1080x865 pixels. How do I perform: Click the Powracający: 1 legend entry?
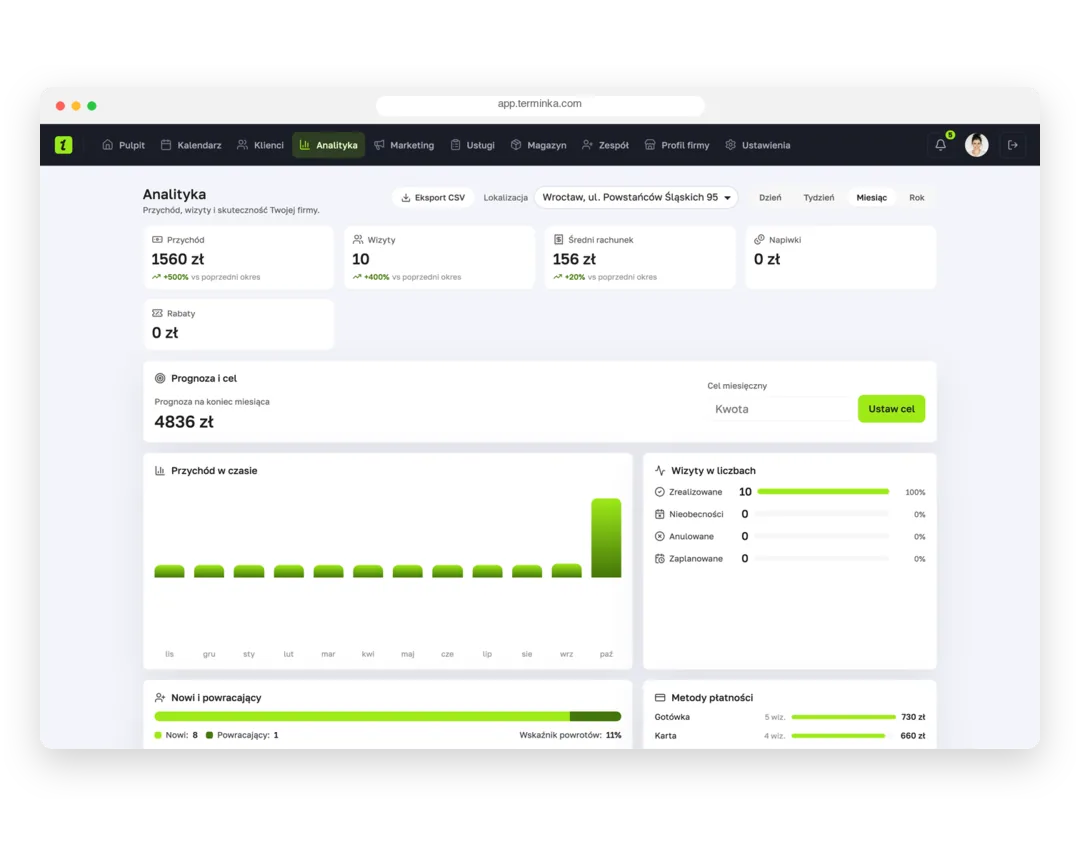click(x=242, y=735)
